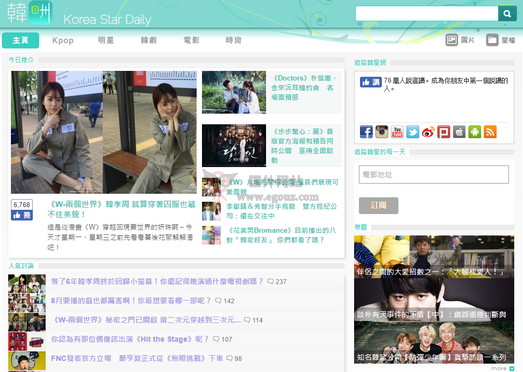Open the Weibo social icon

pyautogui.click(x=428, y=132)
